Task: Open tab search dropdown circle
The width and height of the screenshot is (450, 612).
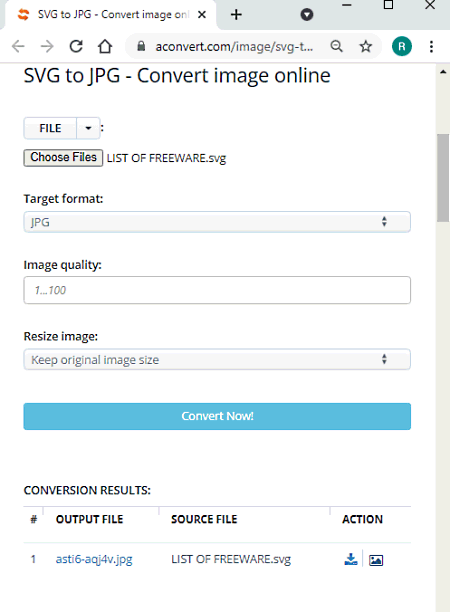Action: pyautogui.click(x=307, y=15)
